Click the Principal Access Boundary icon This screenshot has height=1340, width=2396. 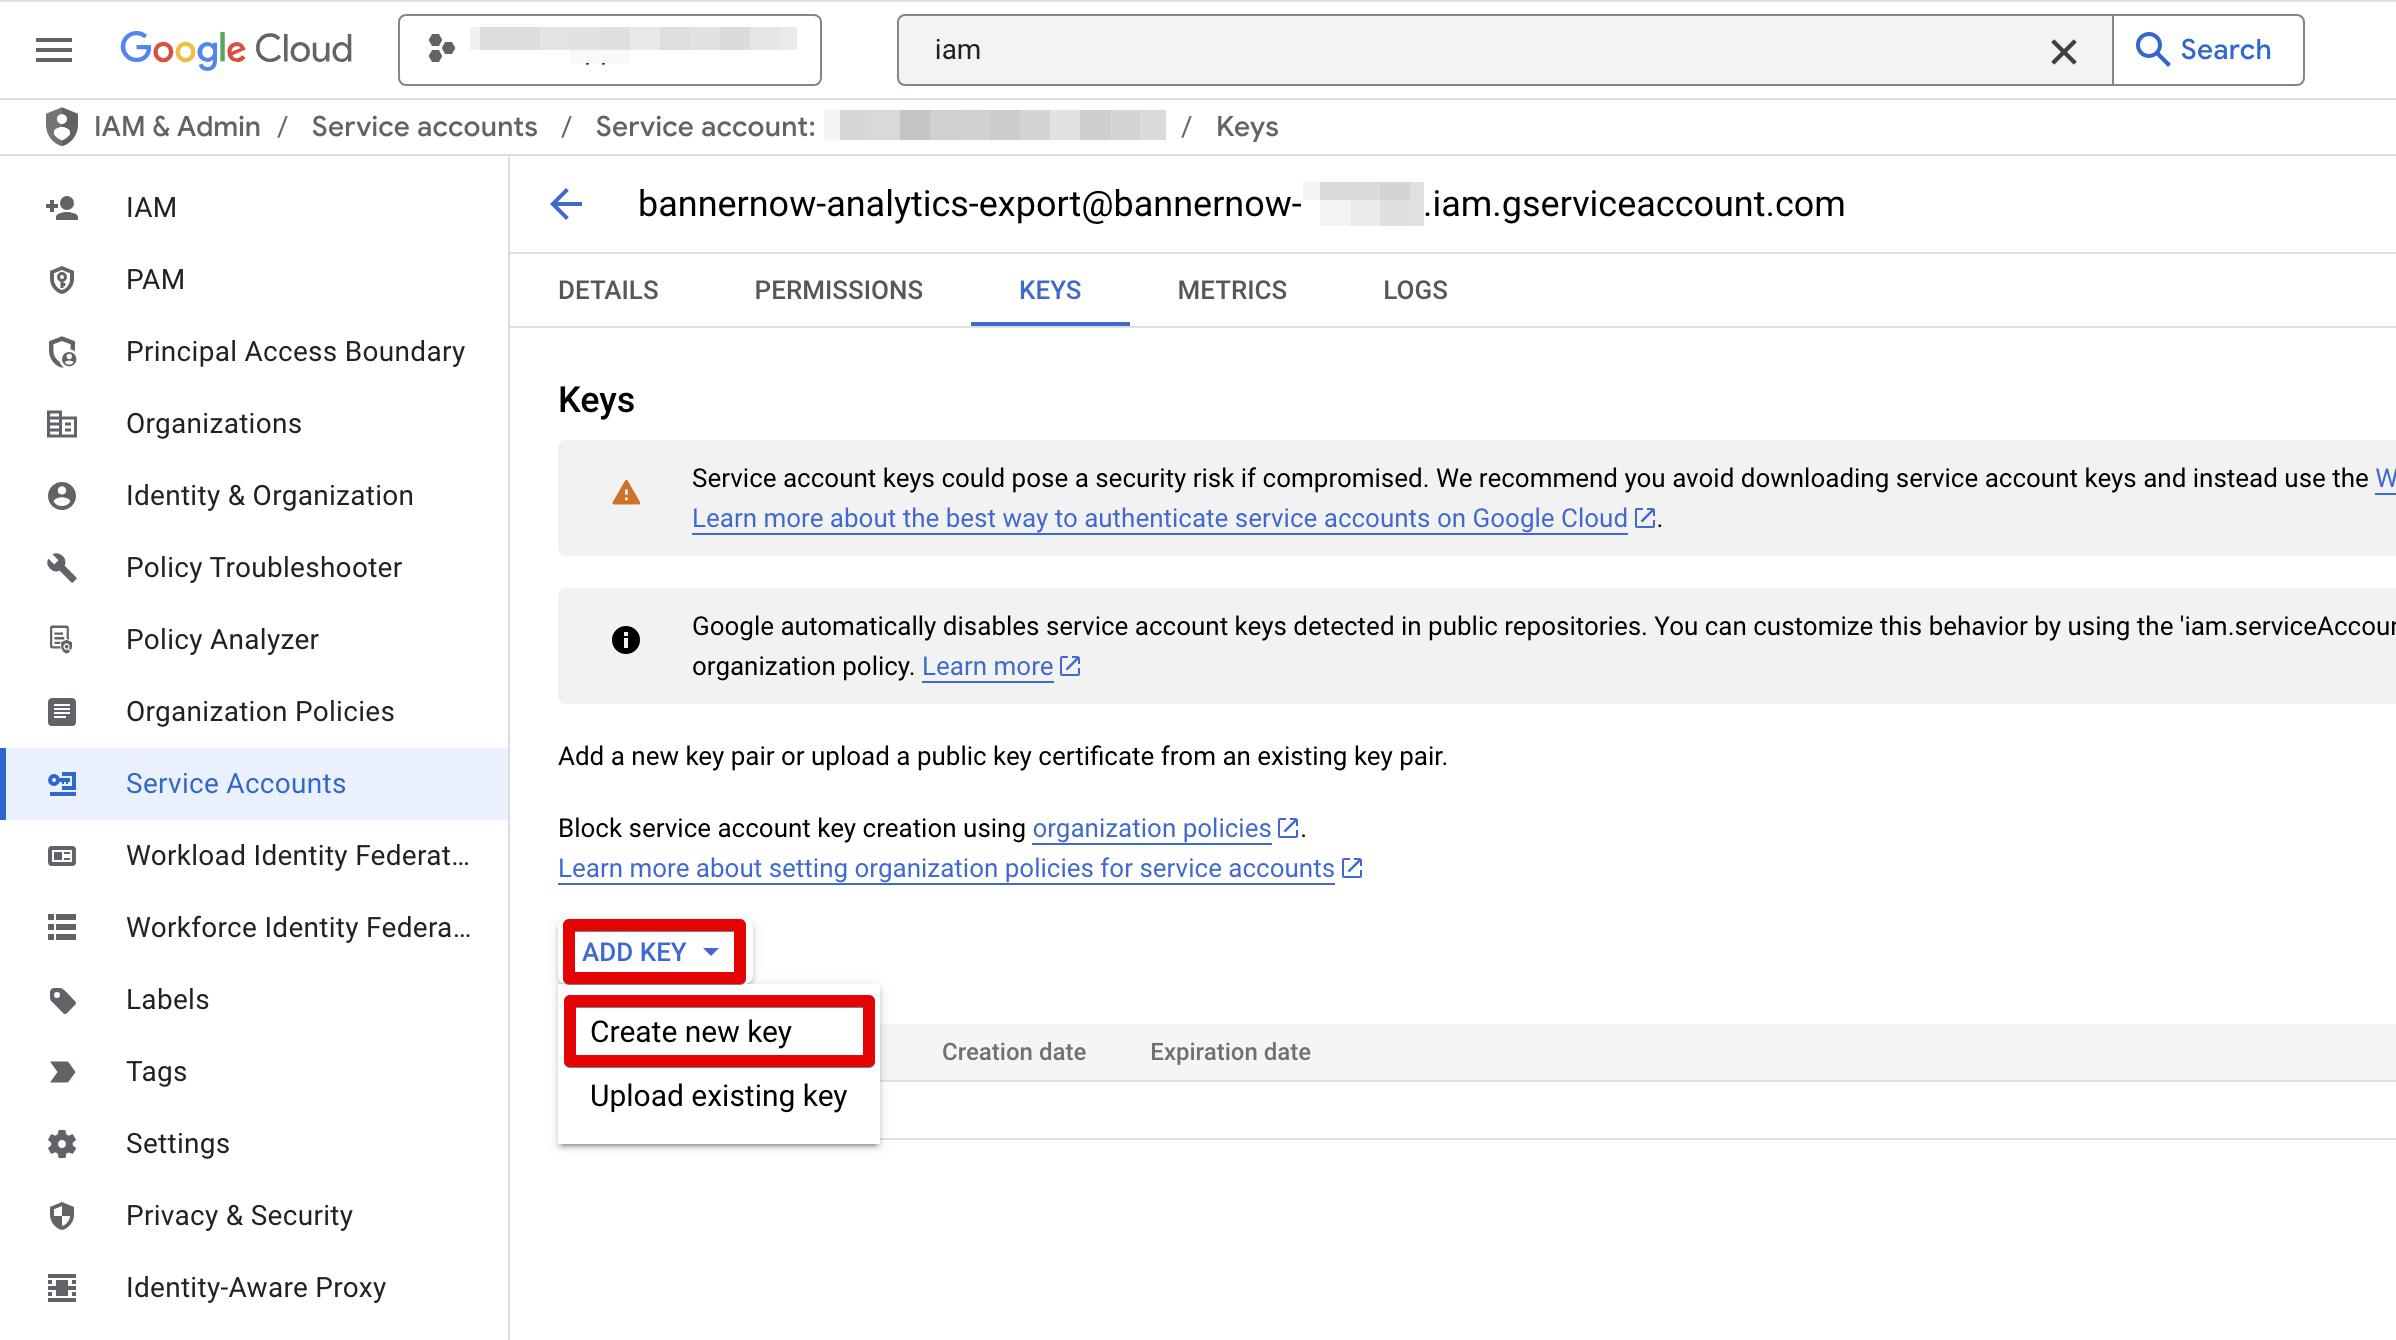click(62, 352)
